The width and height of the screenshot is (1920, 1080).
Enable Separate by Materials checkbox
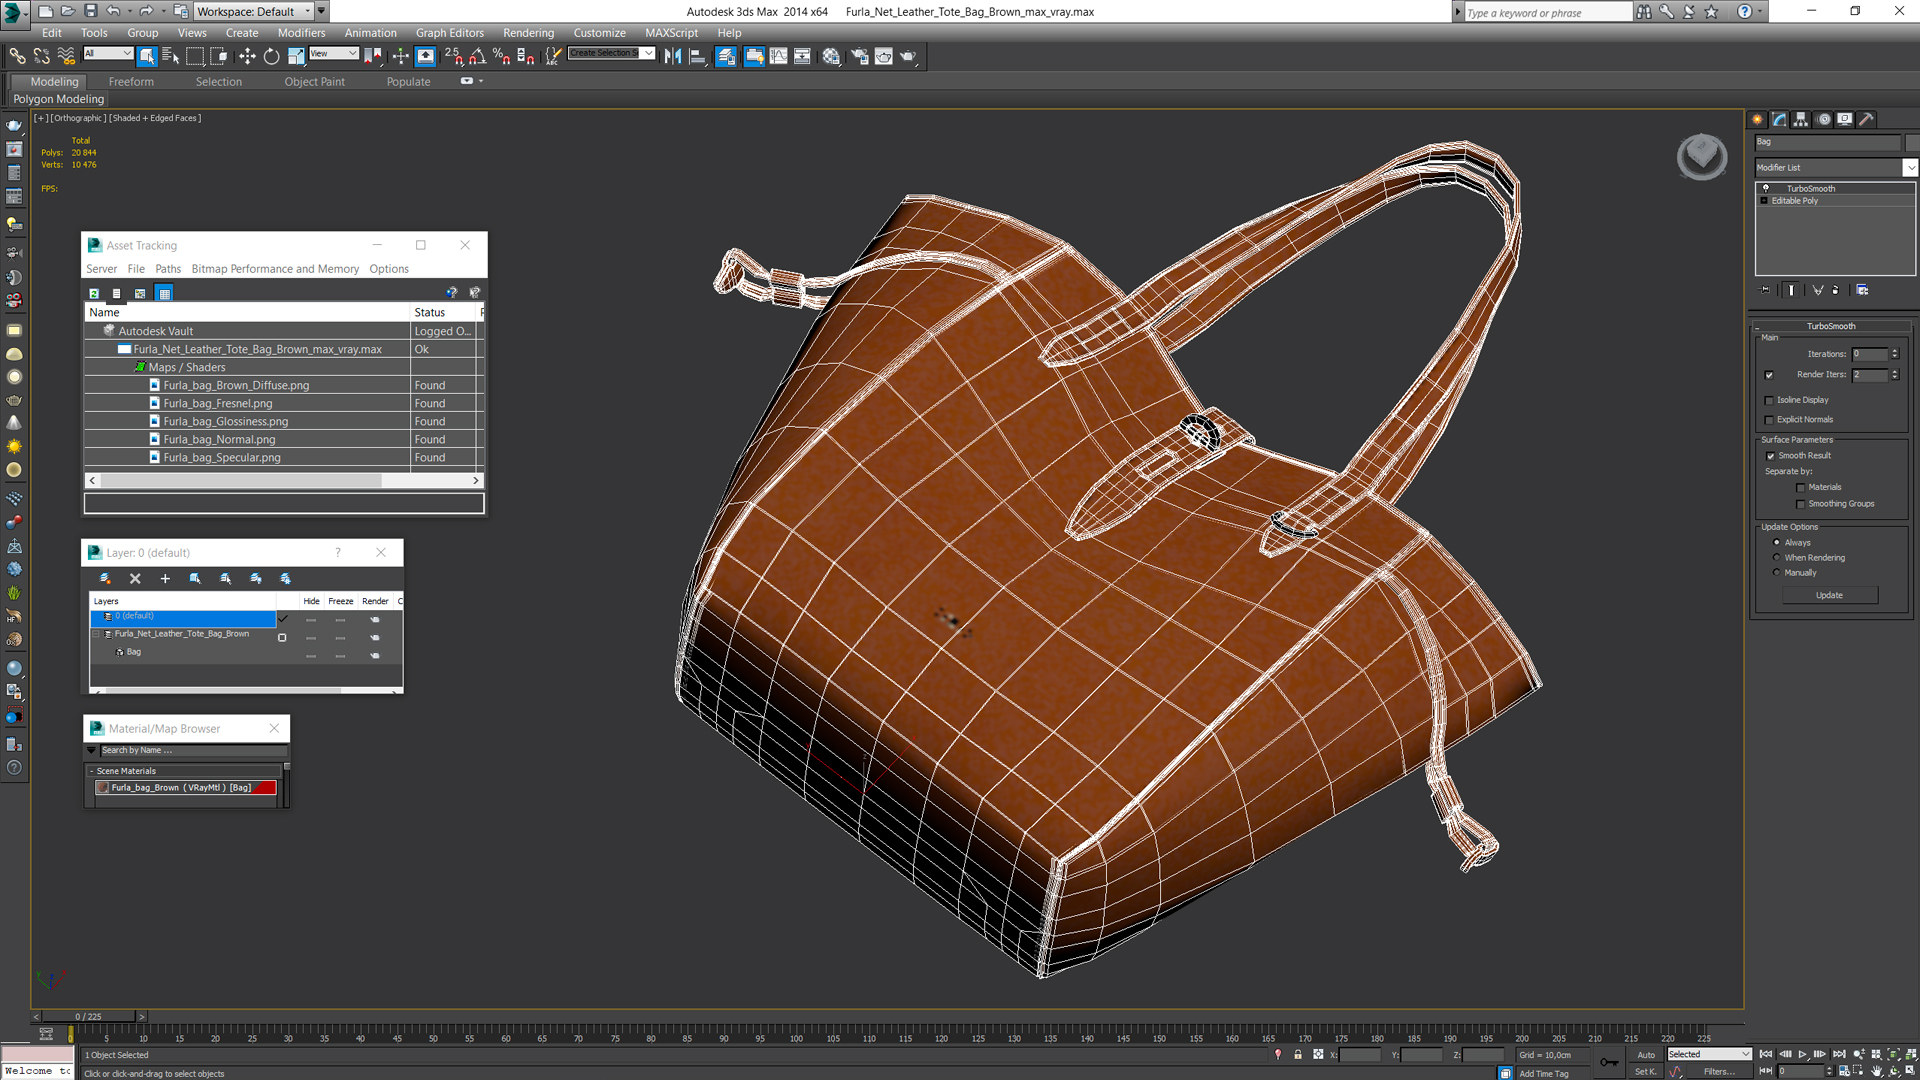pos(1800,488)
